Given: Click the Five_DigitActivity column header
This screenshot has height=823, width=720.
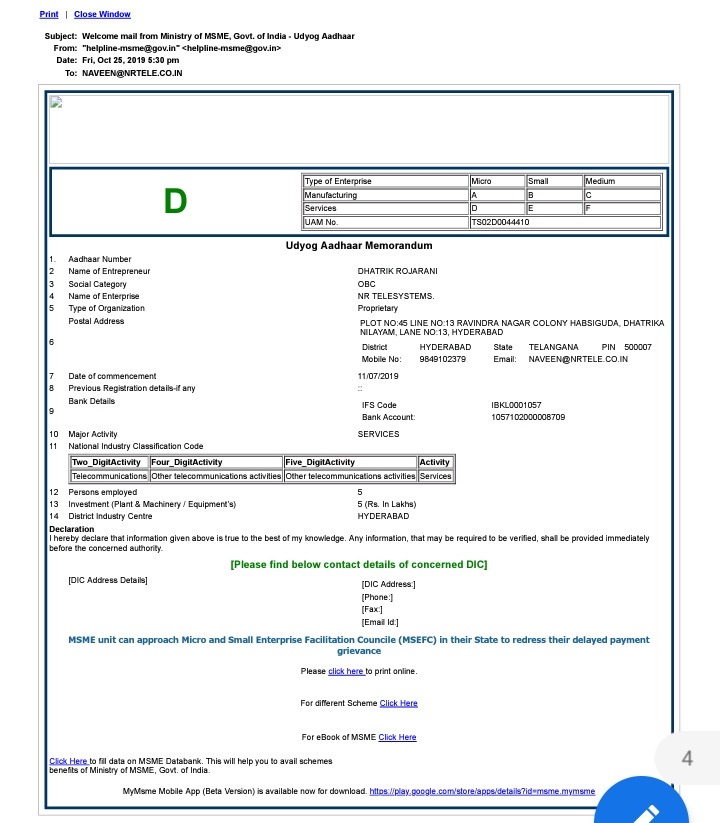Looking at the screenshot, I should tap(320, 462).
